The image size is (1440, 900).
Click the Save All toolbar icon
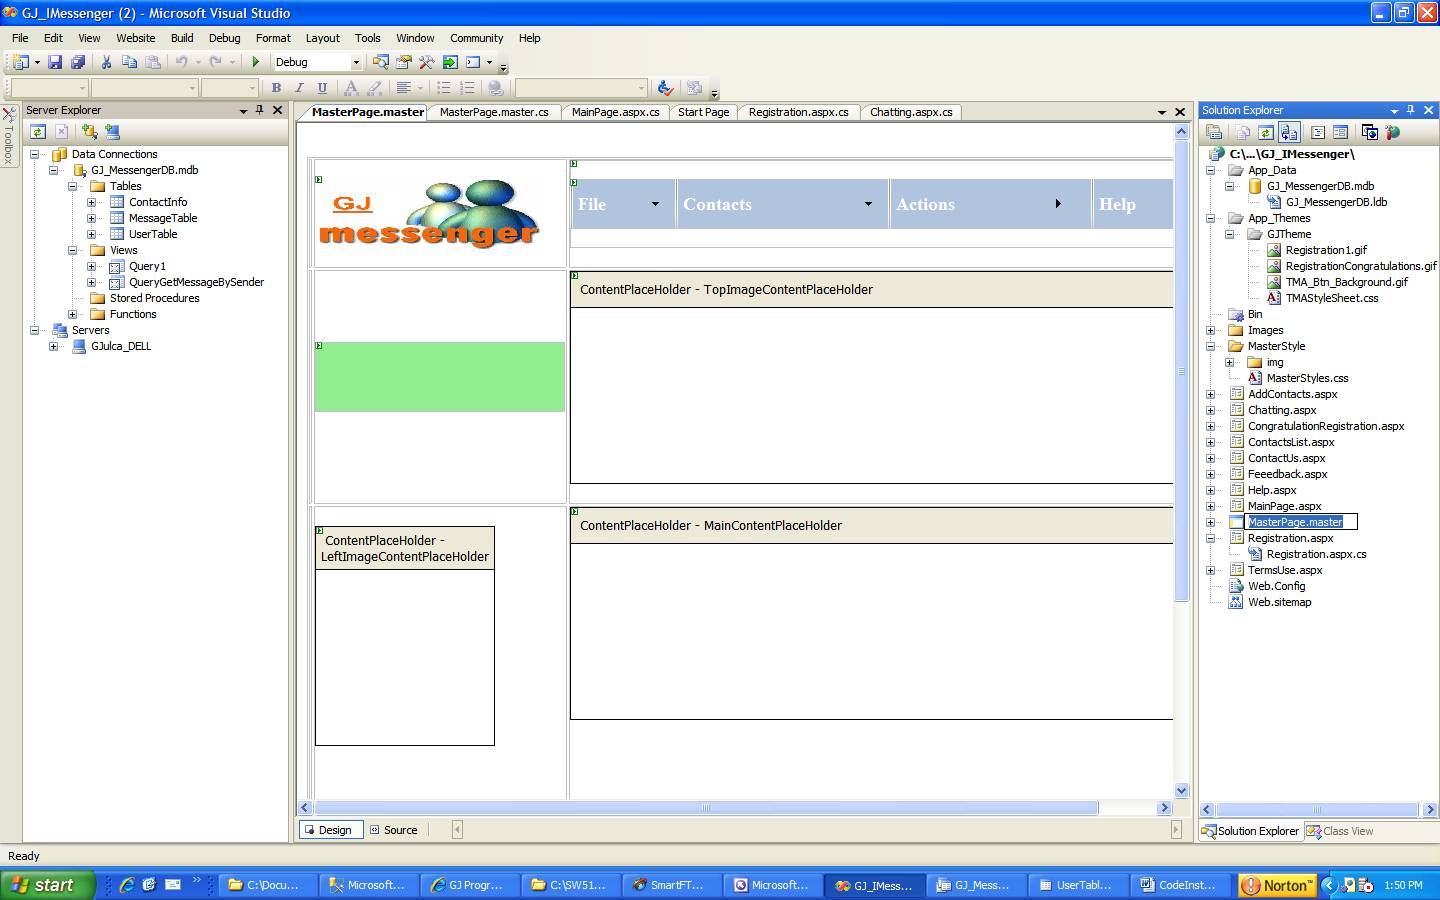(x=78, y=62)
